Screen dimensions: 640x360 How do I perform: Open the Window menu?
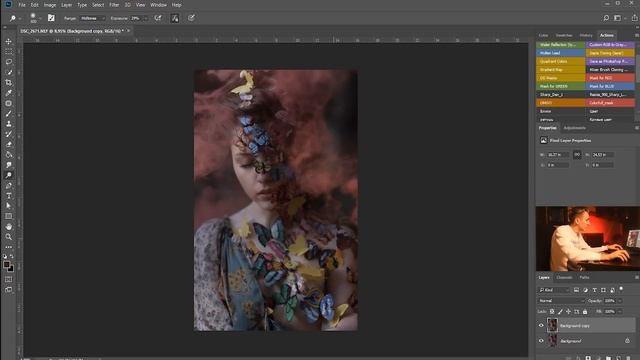[x=158, y=5]
